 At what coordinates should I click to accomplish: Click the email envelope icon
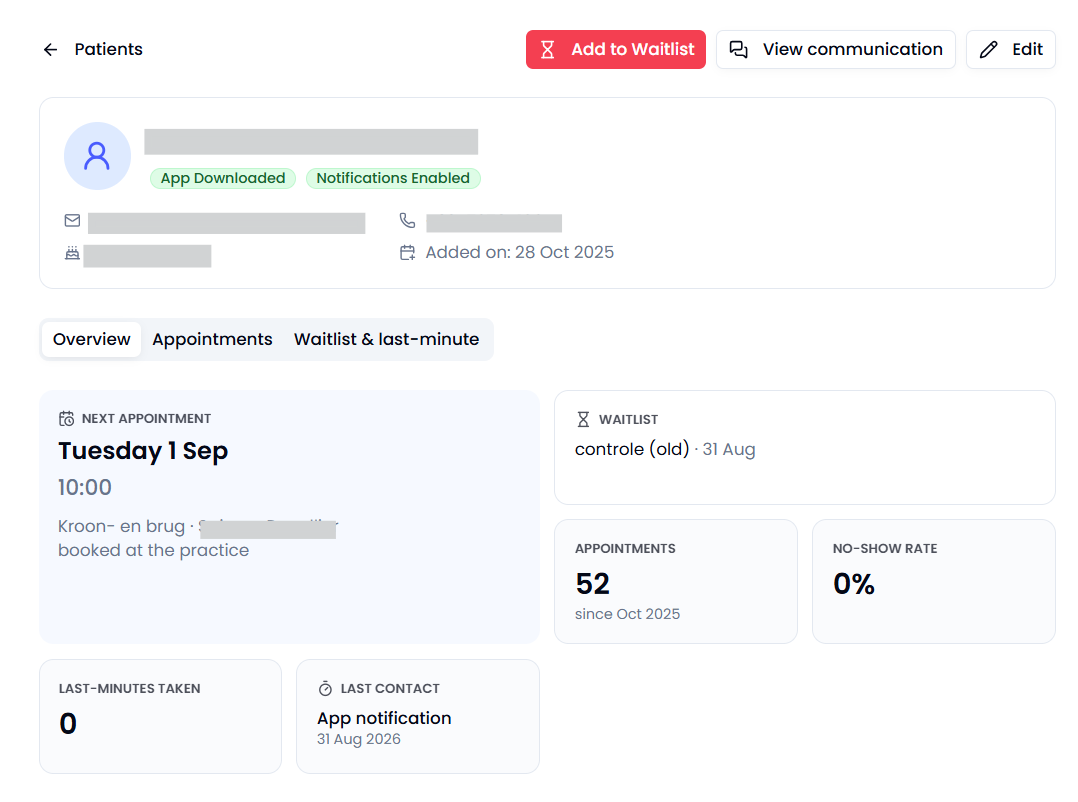[72, 221]
